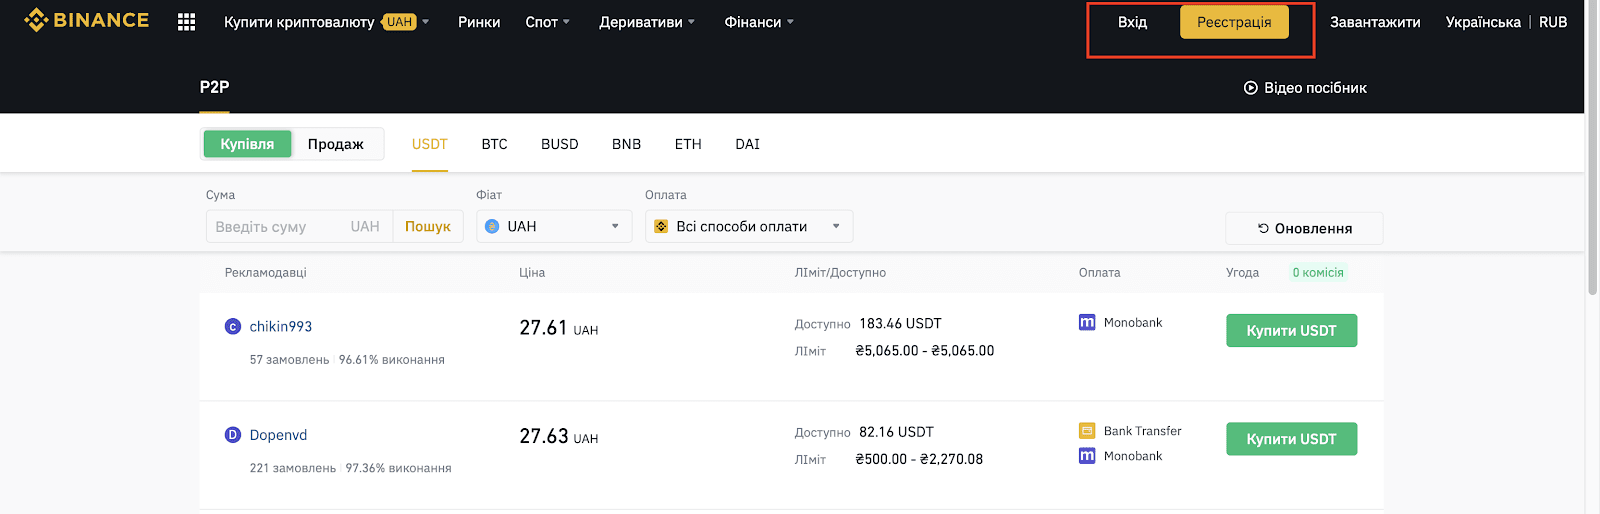The width and height of the screenshot is (1600, 514).
Task: Open the Ринки menu item
Action: pos(479,22)
